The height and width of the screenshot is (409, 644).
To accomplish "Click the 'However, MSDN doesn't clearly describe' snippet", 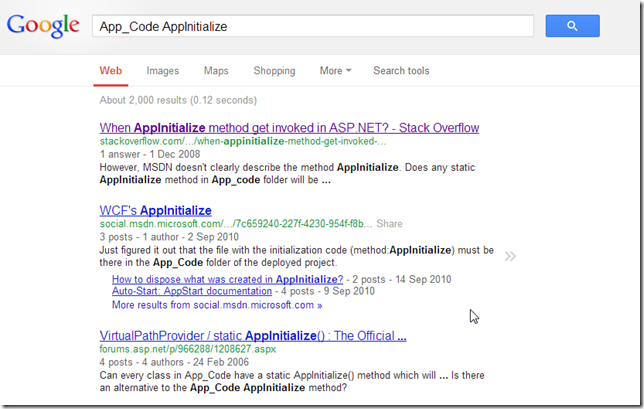I will pyautogui.click(x=287, y=174).
